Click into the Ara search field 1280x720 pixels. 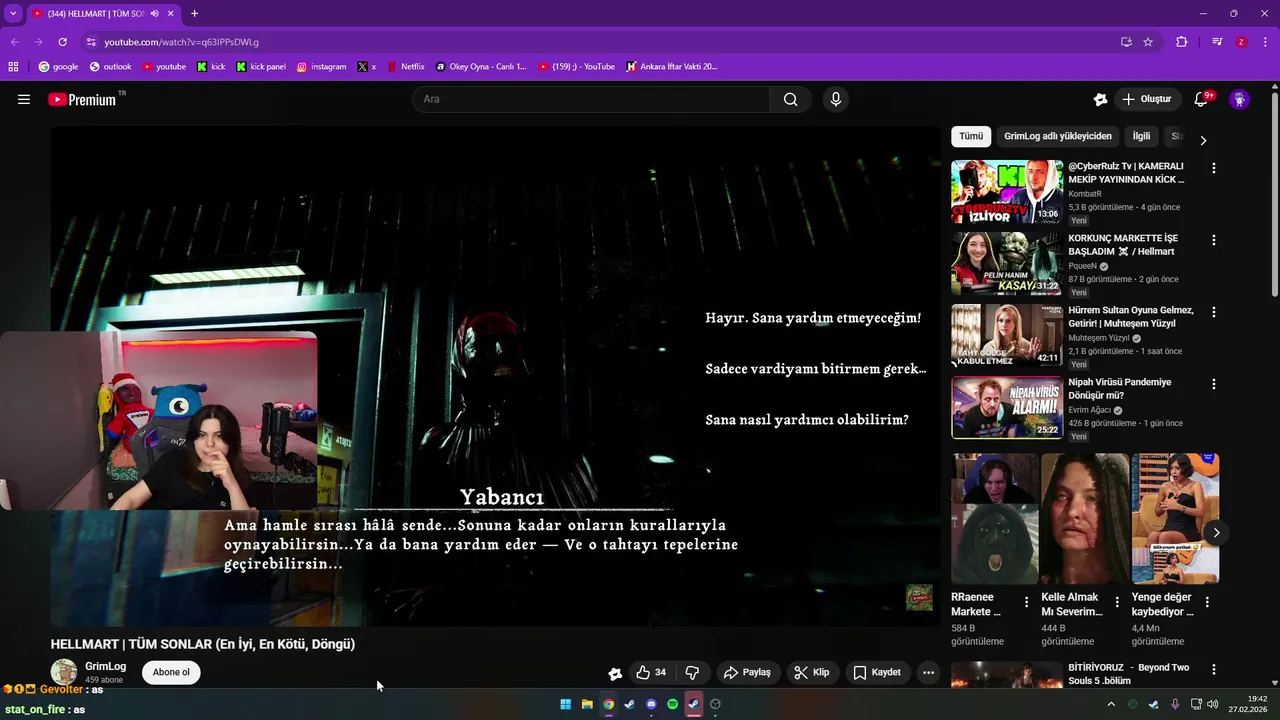(591, 99)
